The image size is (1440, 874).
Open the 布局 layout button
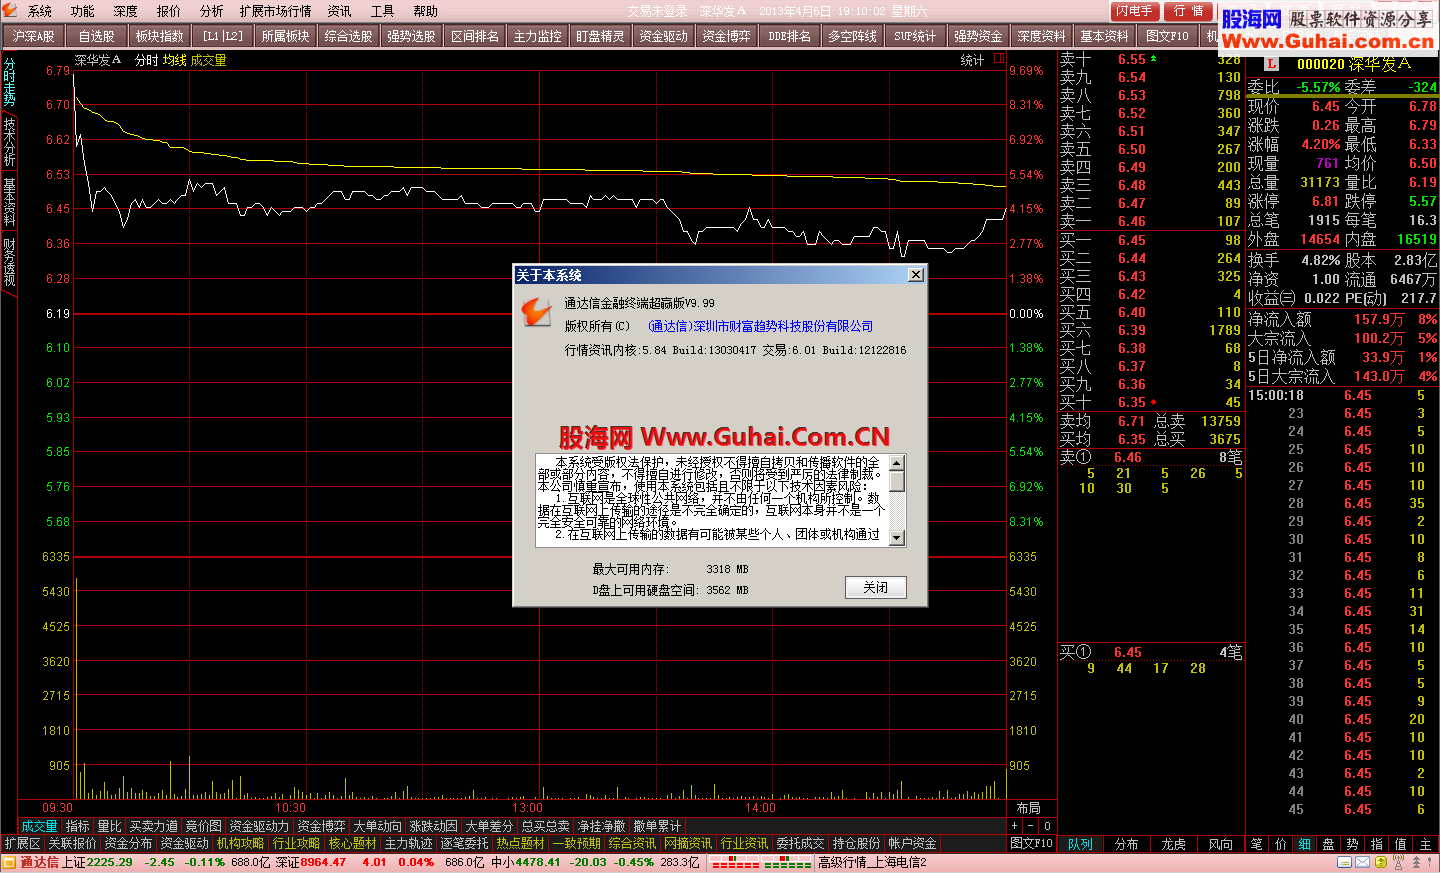(x=1029, y=808)
